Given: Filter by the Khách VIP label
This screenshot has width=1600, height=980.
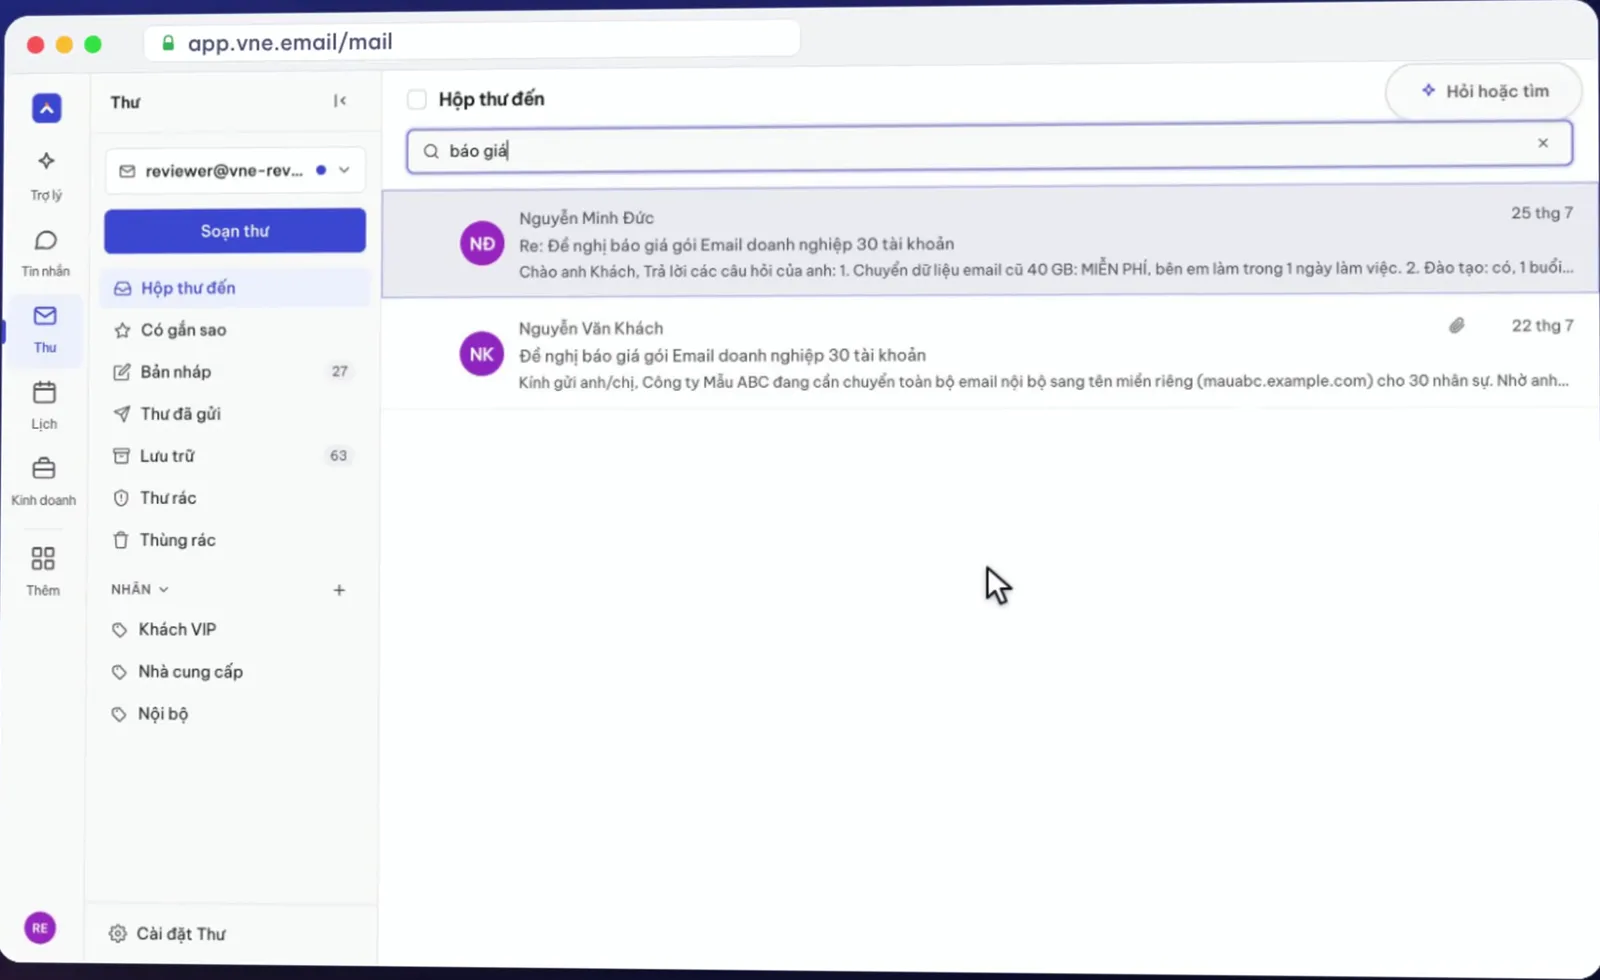Looking at the screenshot, I should click(x=235, y=630).
